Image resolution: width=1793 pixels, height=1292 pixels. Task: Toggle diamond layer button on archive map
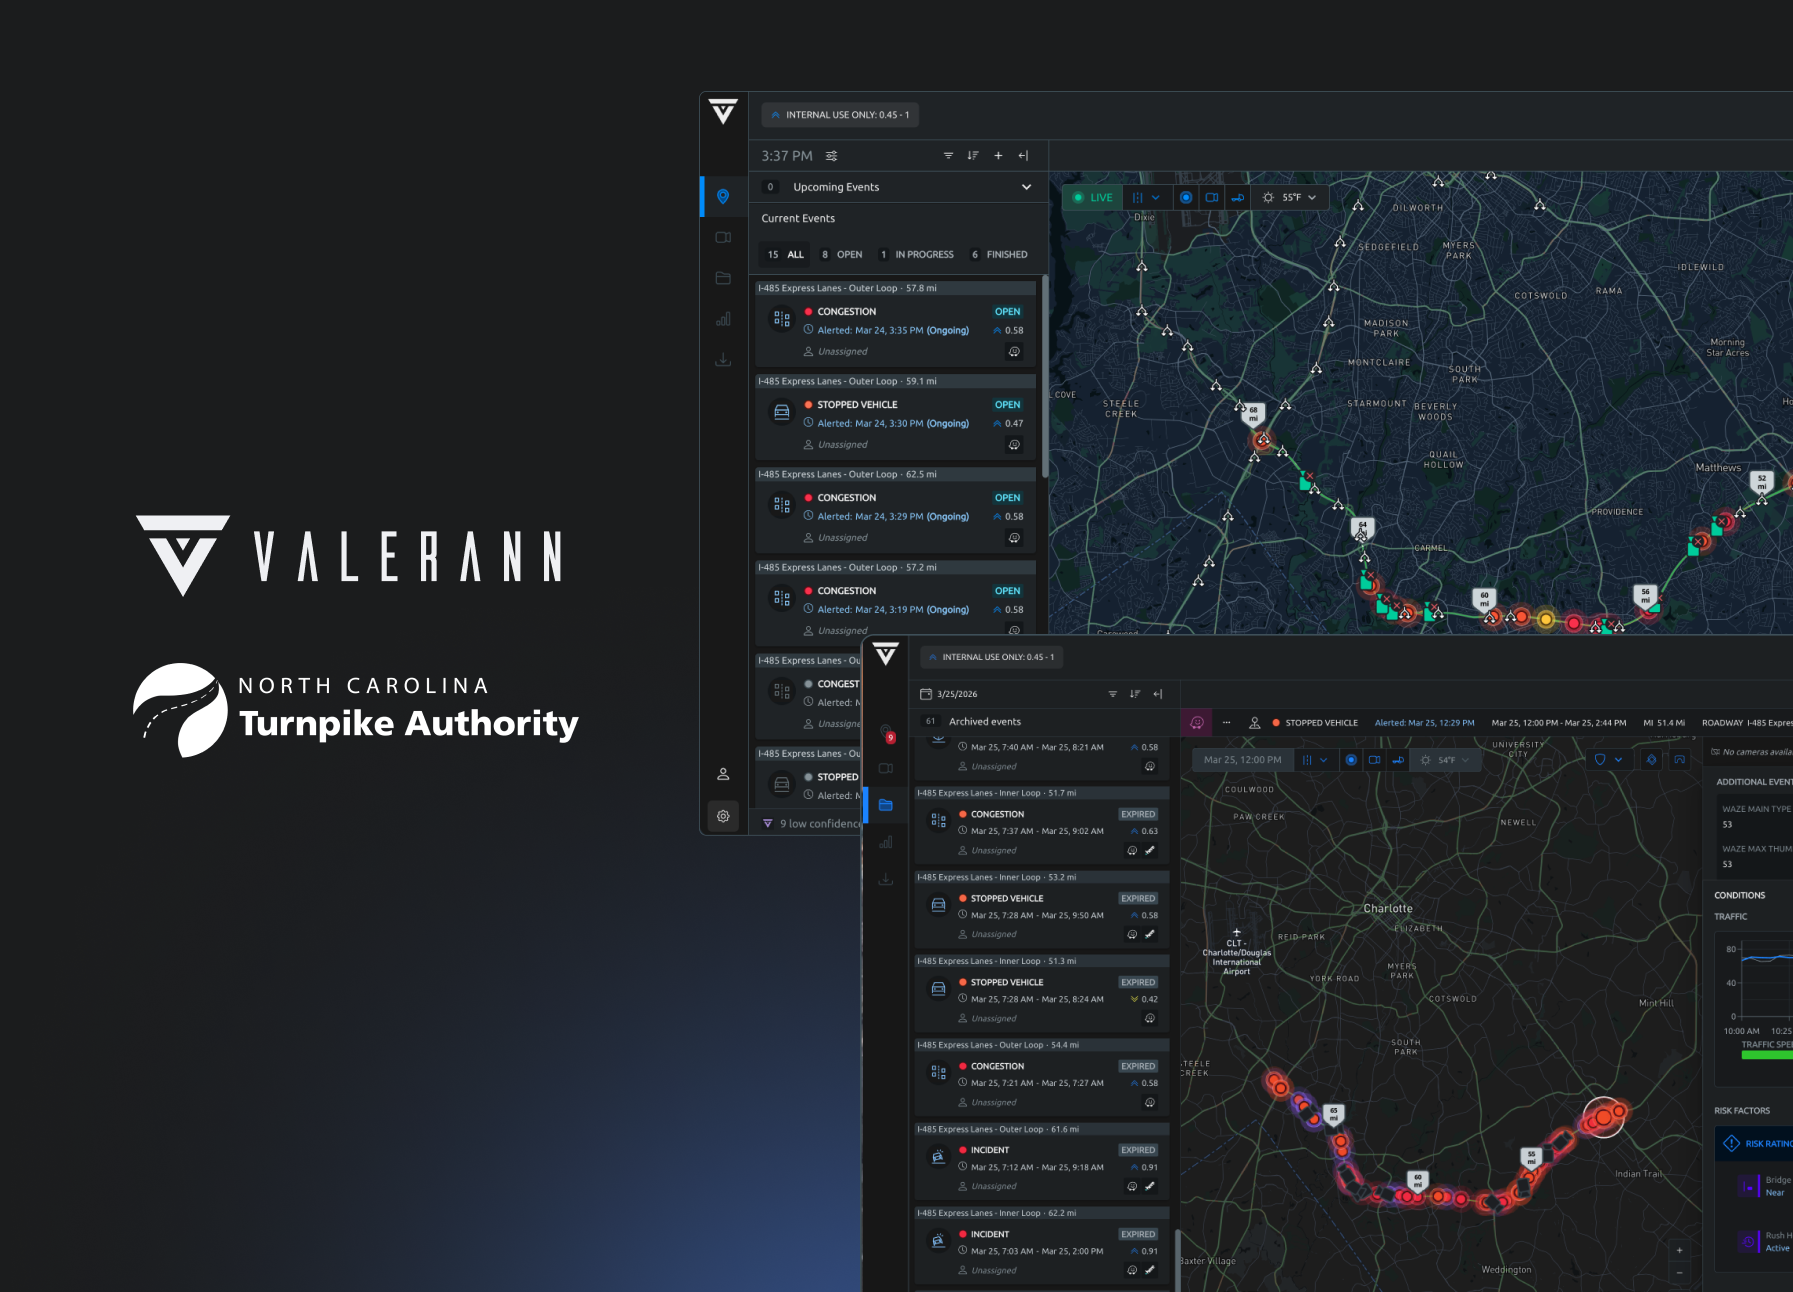point(1652,760)
